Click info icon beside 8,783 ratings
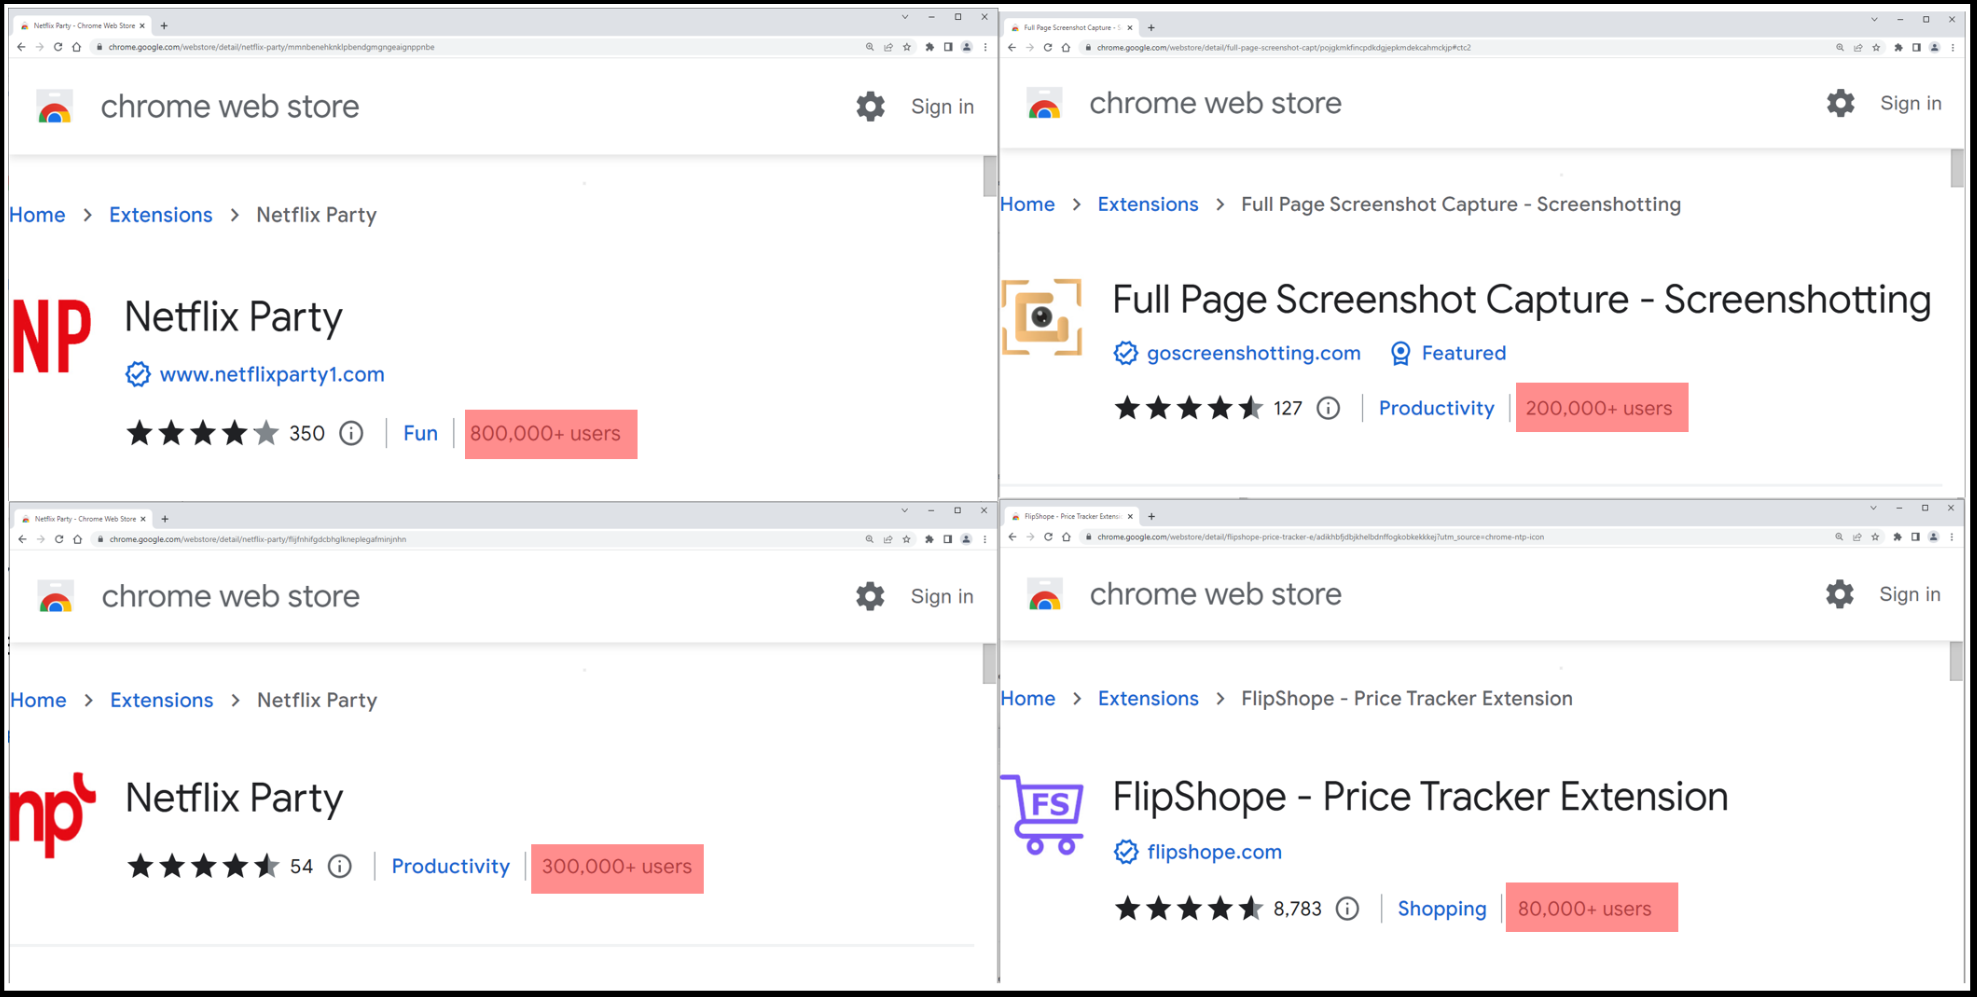Screen dimensions: 1977x997 click(1347, 908)
